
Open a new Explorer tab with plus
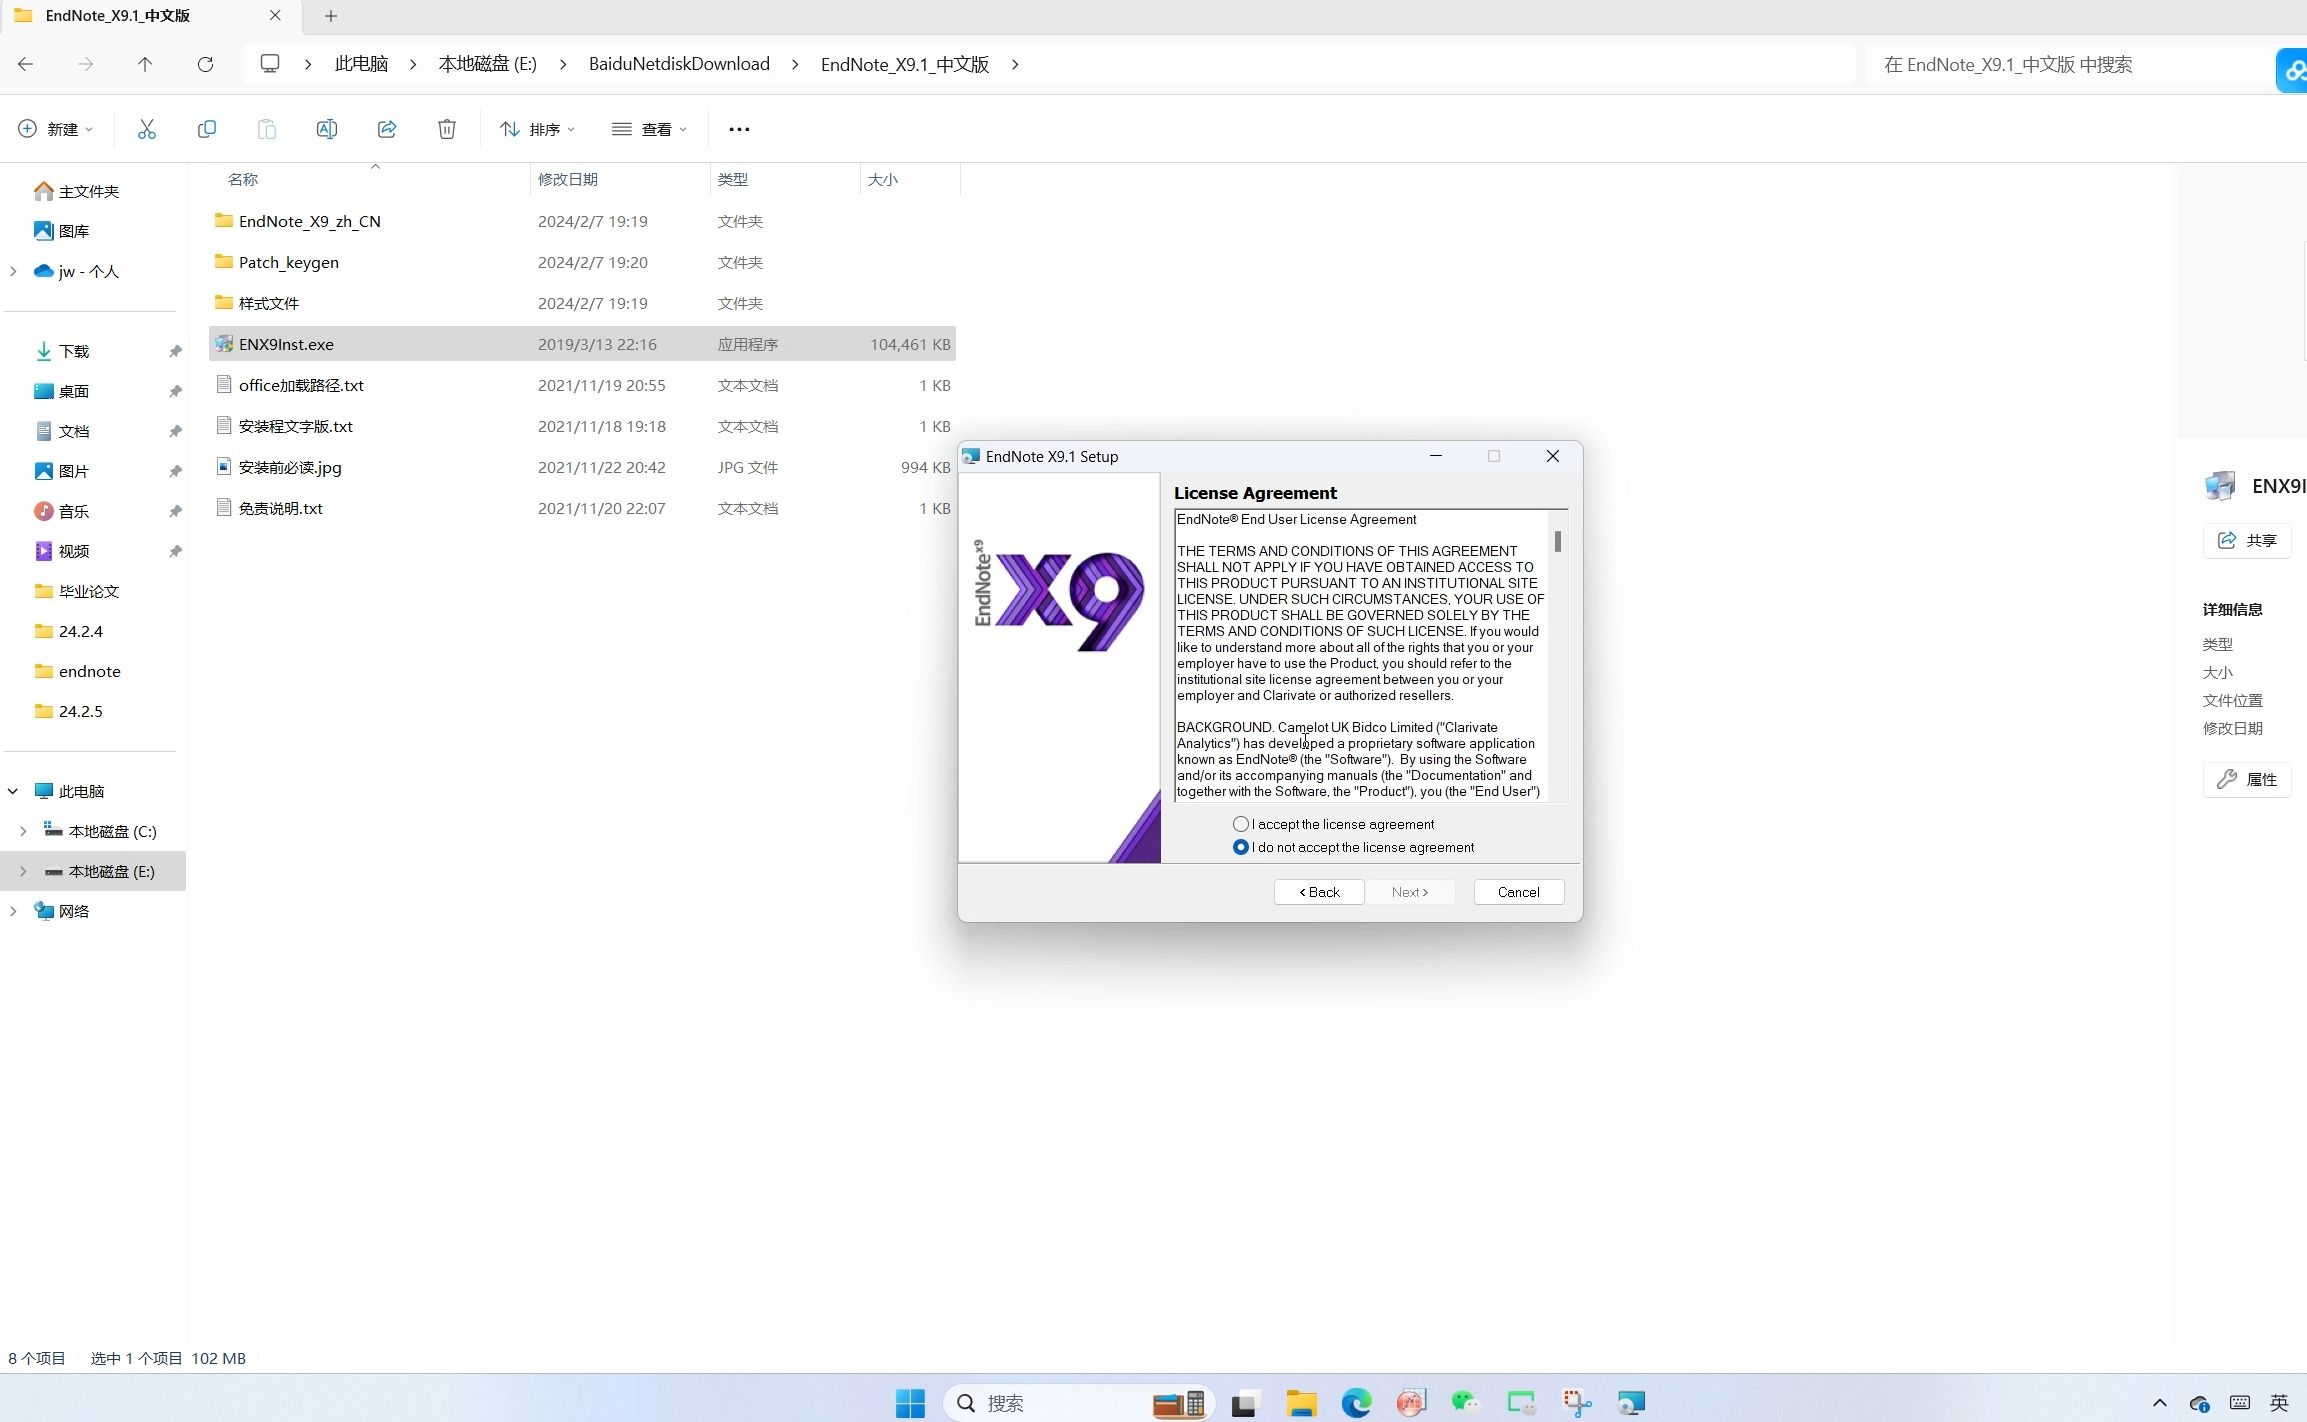click(x=331, y=16)
